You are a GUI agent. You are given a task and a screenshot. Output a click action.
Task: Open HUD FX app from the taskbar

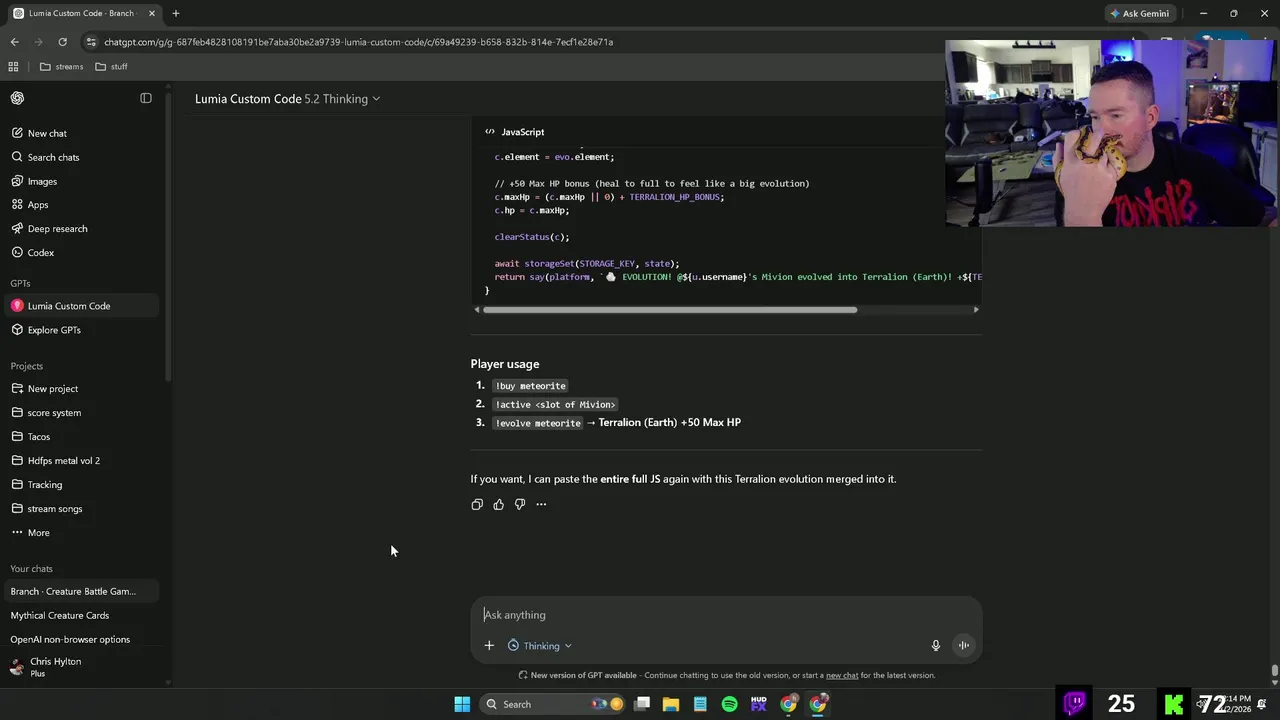coord(759,704)
